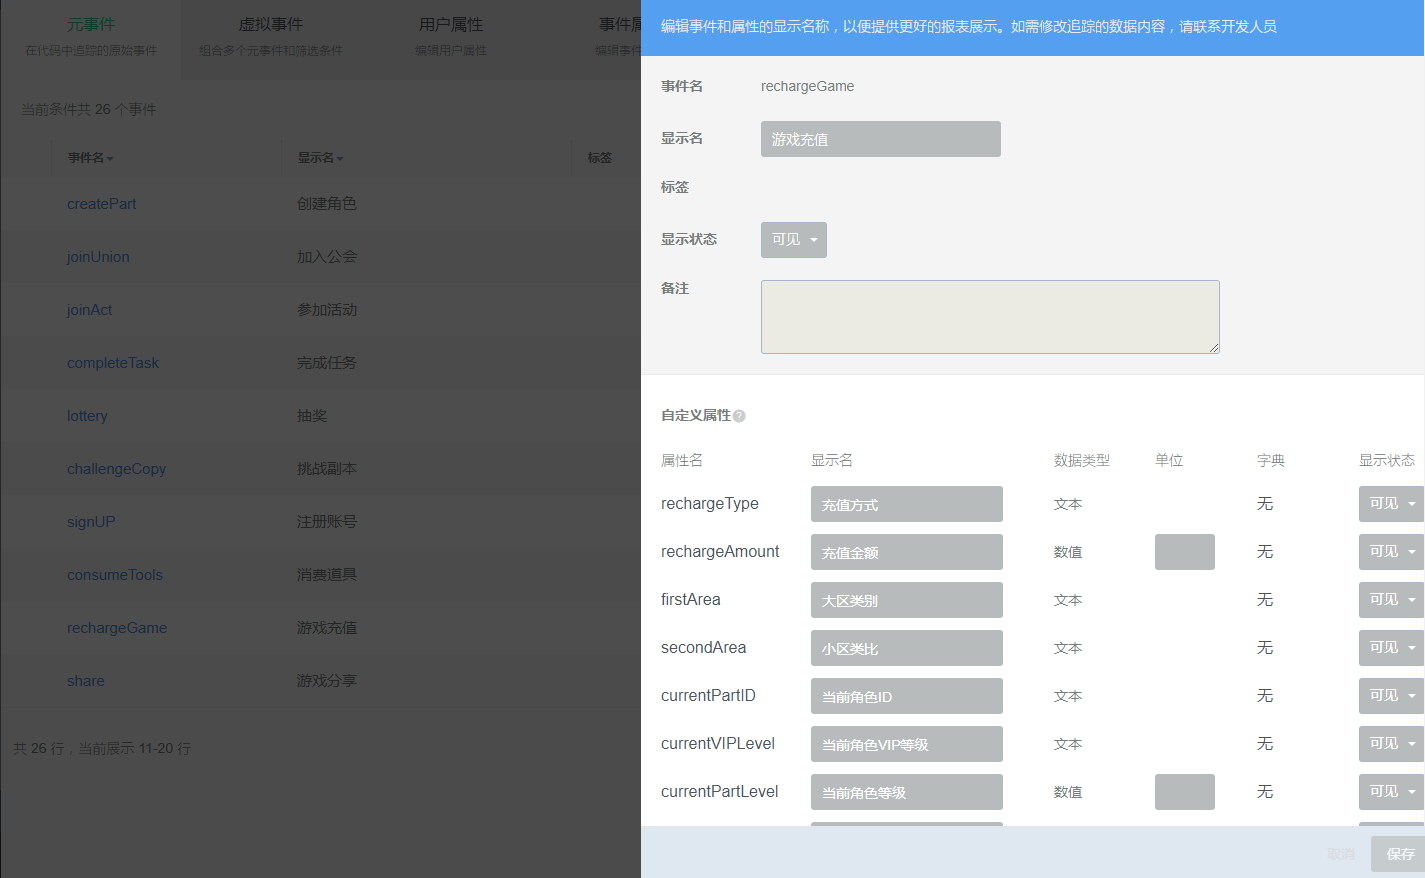Click the unit field for currentPartLevel
The height and width of the screenshot is (878, 1425).
pyautogui.click(x=1185, y=792)
